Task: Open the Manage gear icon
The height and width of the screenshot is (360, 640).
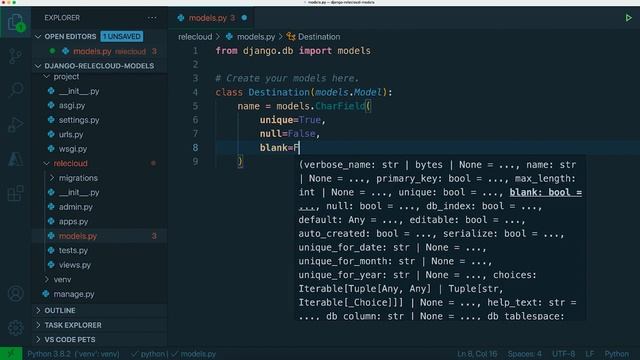Action: [16, 327]
